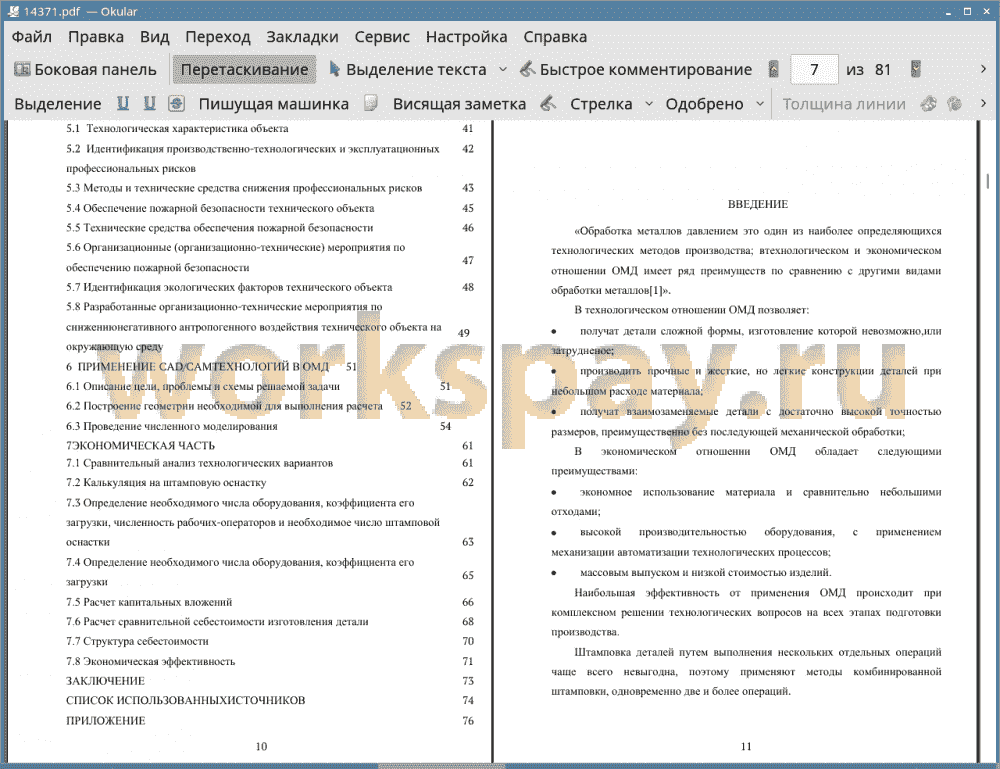Image resolution: width=1000 pixels, height=769 pixels.
Task: Choose the Пишущая машинка typewriter tool
Action: 274,104
